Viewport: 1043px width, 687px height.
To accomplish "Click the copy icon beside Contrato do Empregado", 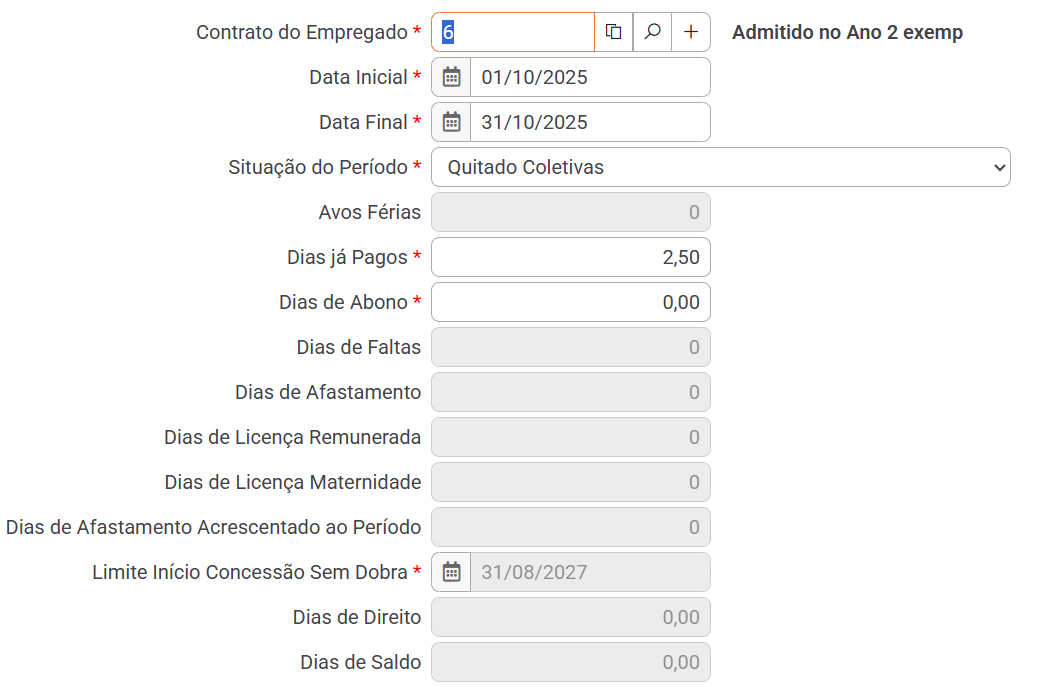I will click(614, 32).
